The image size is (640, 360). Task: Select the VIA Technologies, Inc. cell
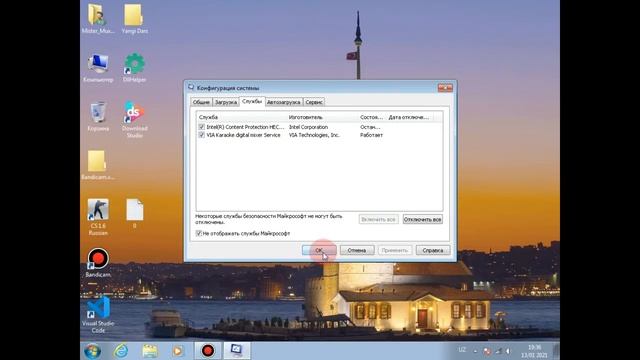coord(314,135)
